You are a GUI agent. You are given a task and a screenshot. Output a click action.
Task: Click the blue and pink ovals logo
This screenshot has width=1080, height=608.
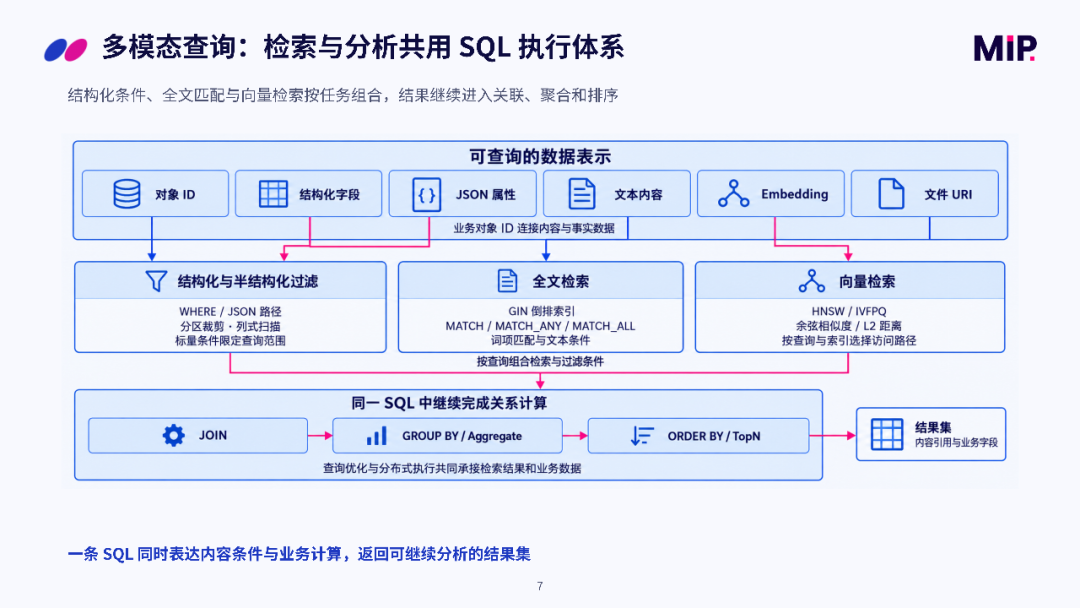coord(65,50)
